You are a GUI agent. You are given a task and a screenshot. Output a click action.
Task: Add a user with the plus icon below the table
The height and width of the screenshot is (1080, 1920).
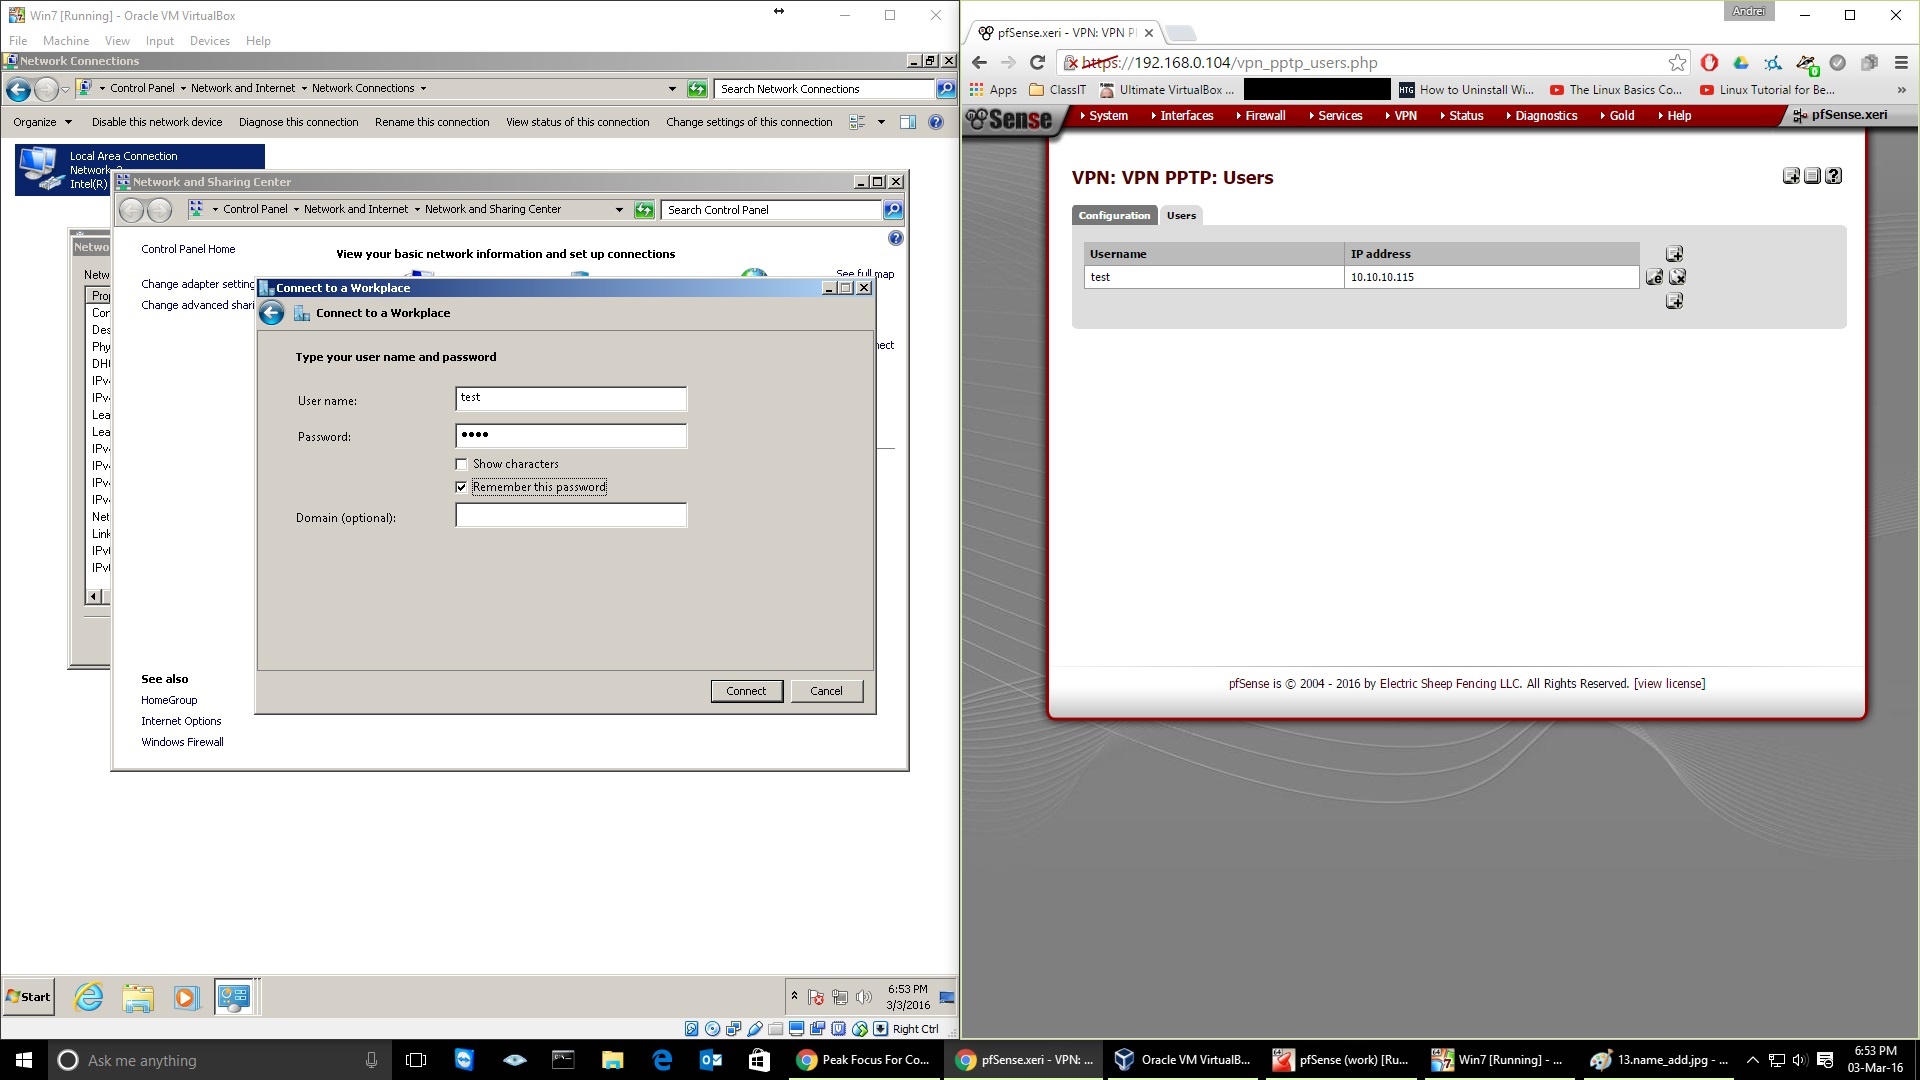coord(1674,301)
